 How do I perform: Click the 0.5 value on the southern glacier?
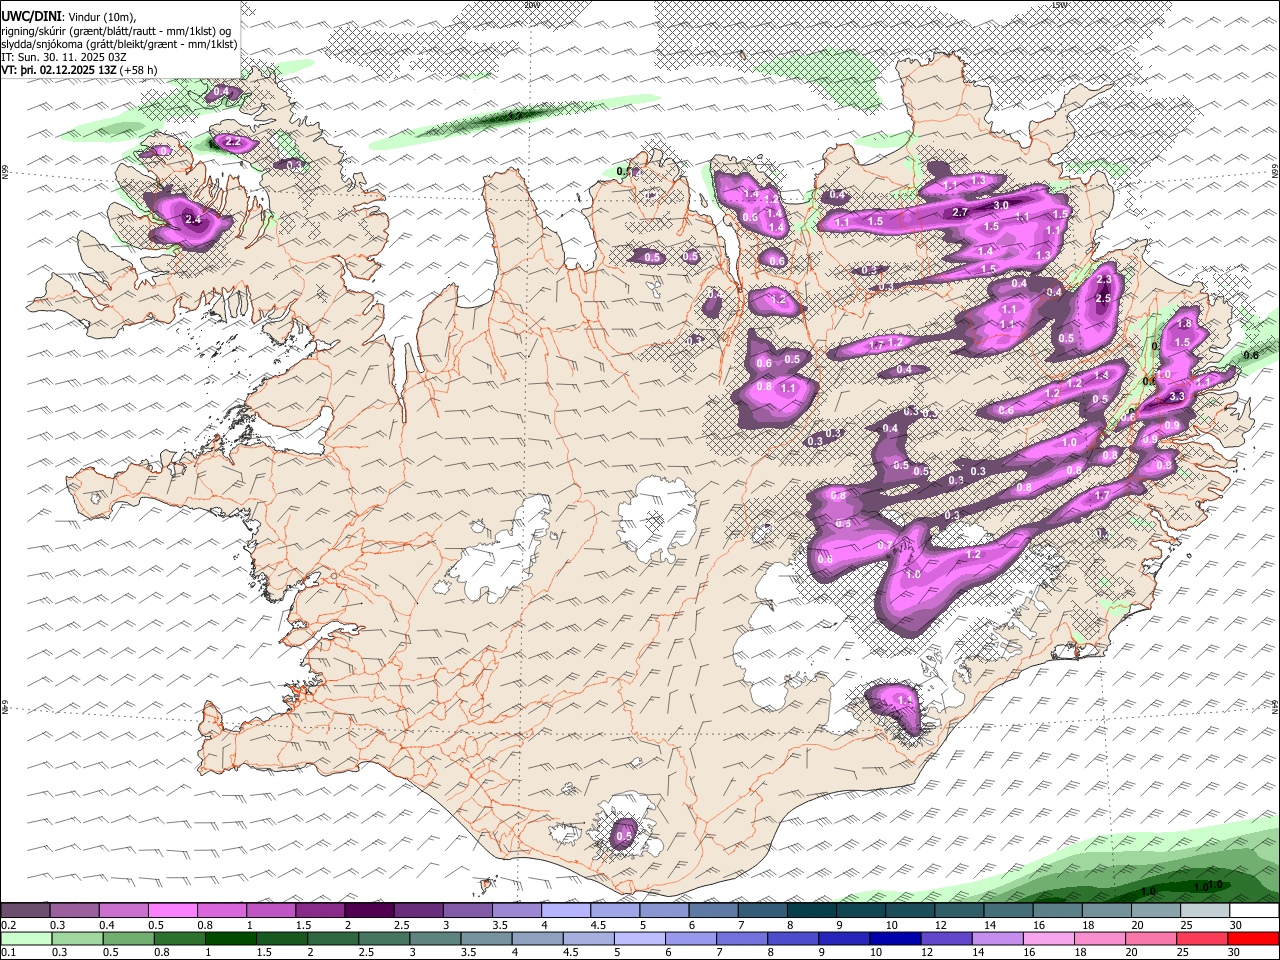point(624,835)
